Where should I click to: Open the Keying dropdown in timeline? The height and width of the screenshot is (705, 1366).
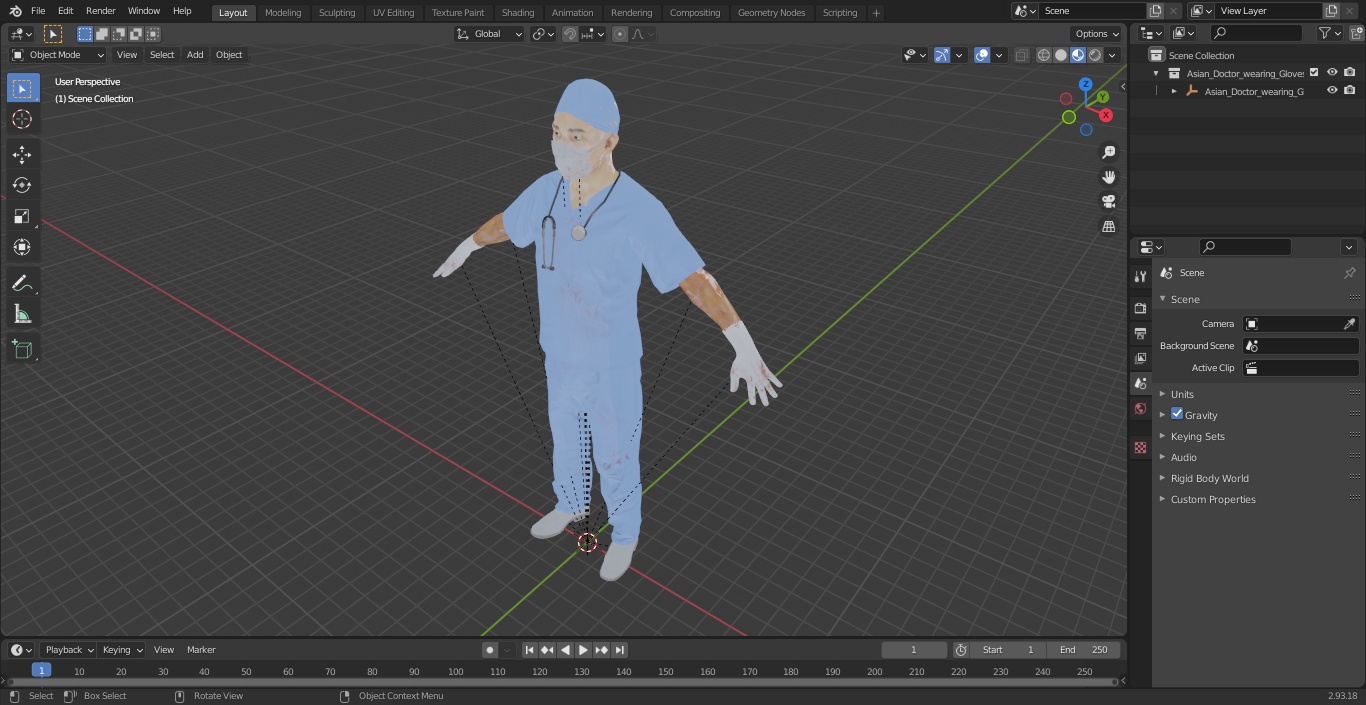pos(122,650)
